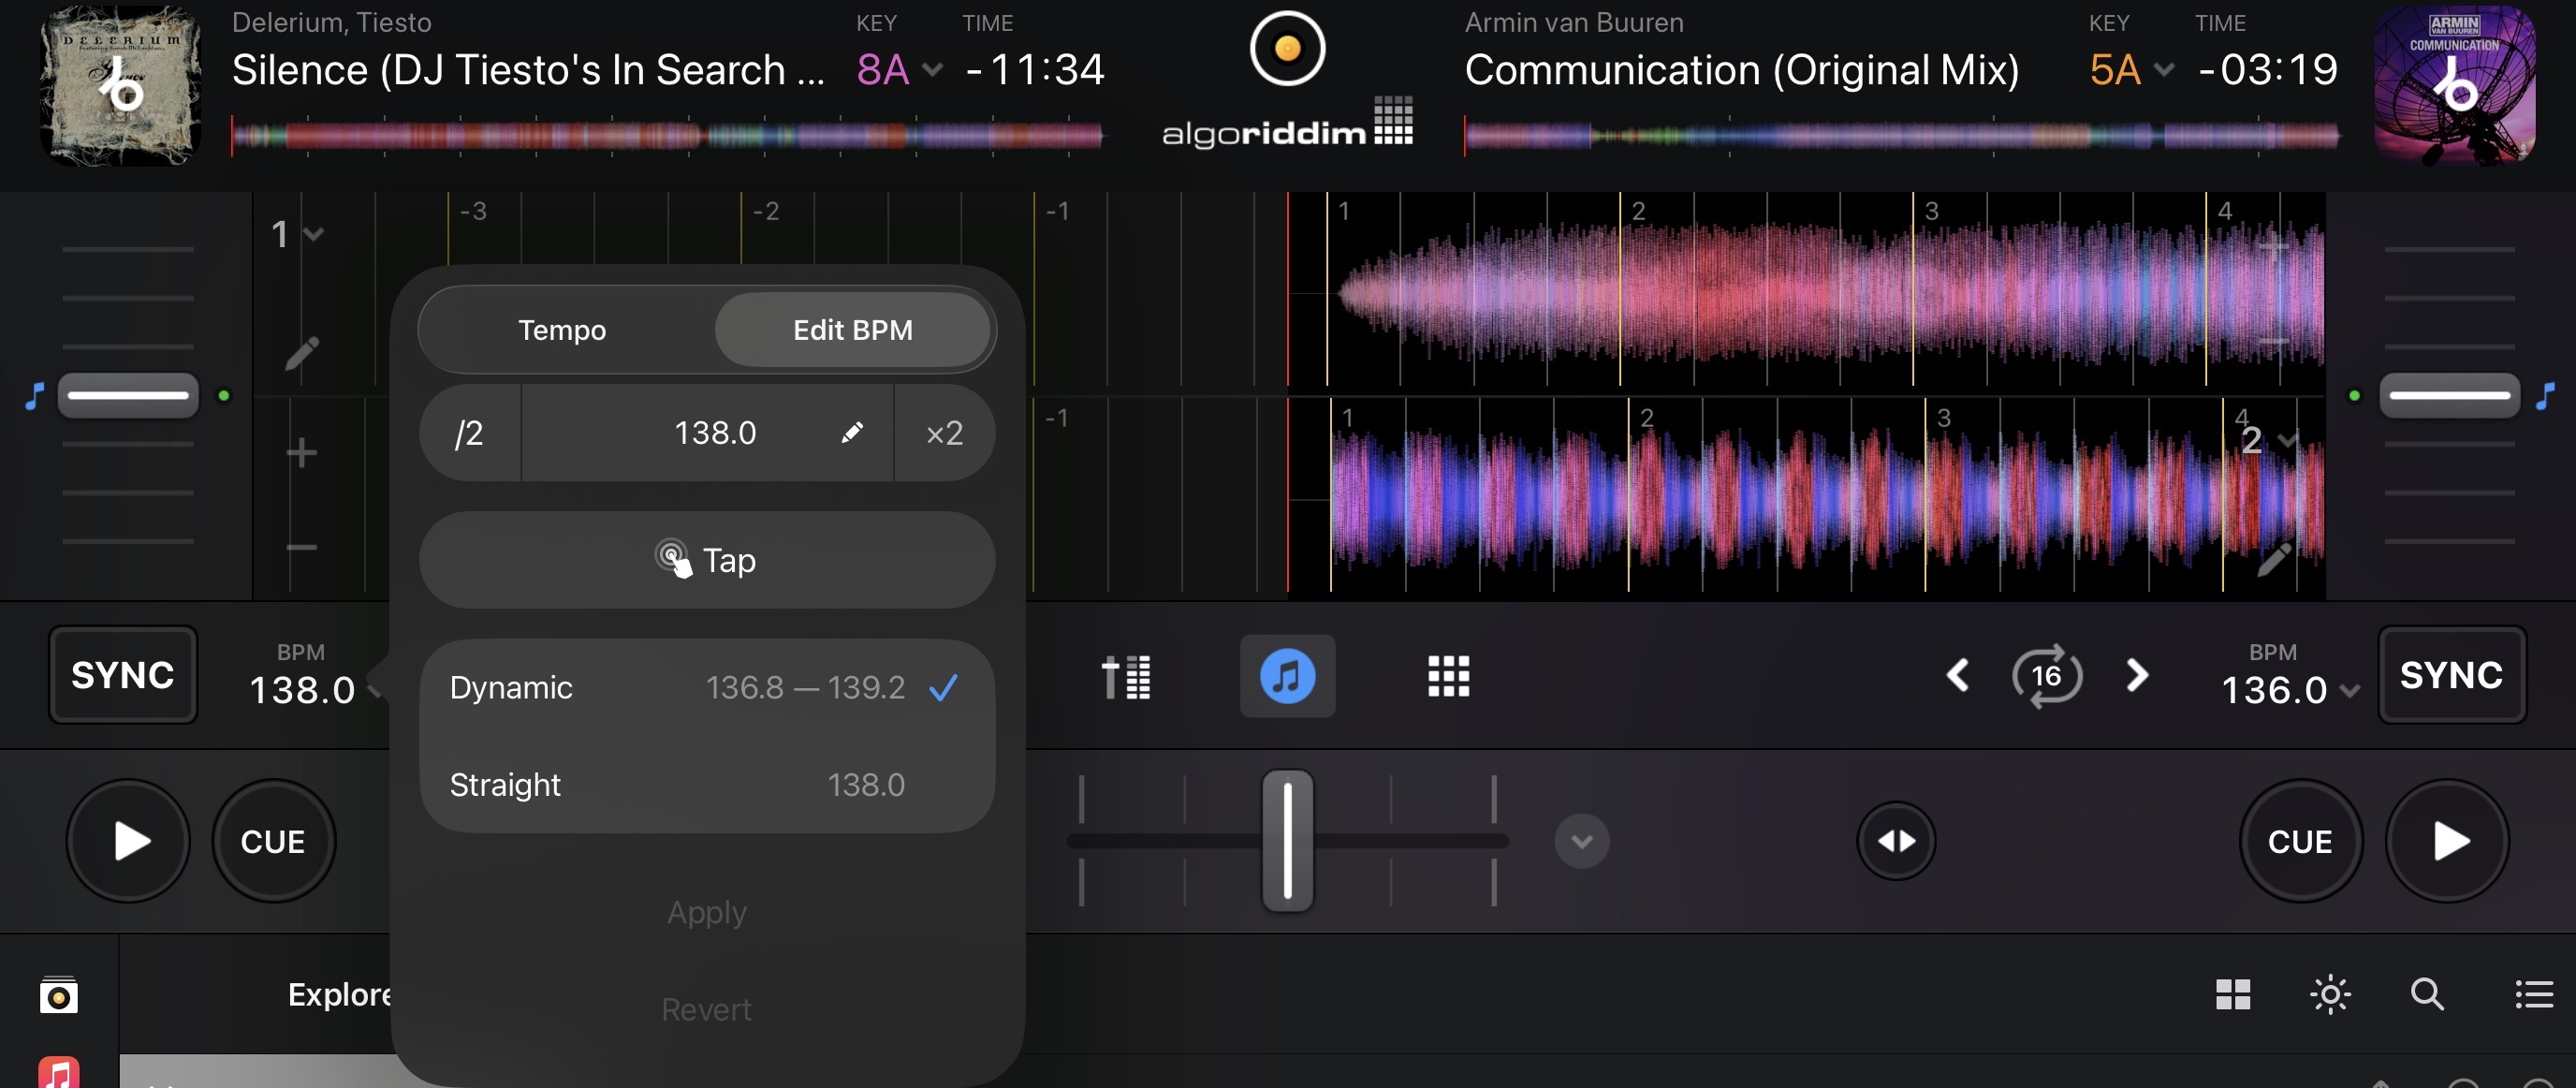
Task: Click the right deck CUE button
Action: (2300, 841)
